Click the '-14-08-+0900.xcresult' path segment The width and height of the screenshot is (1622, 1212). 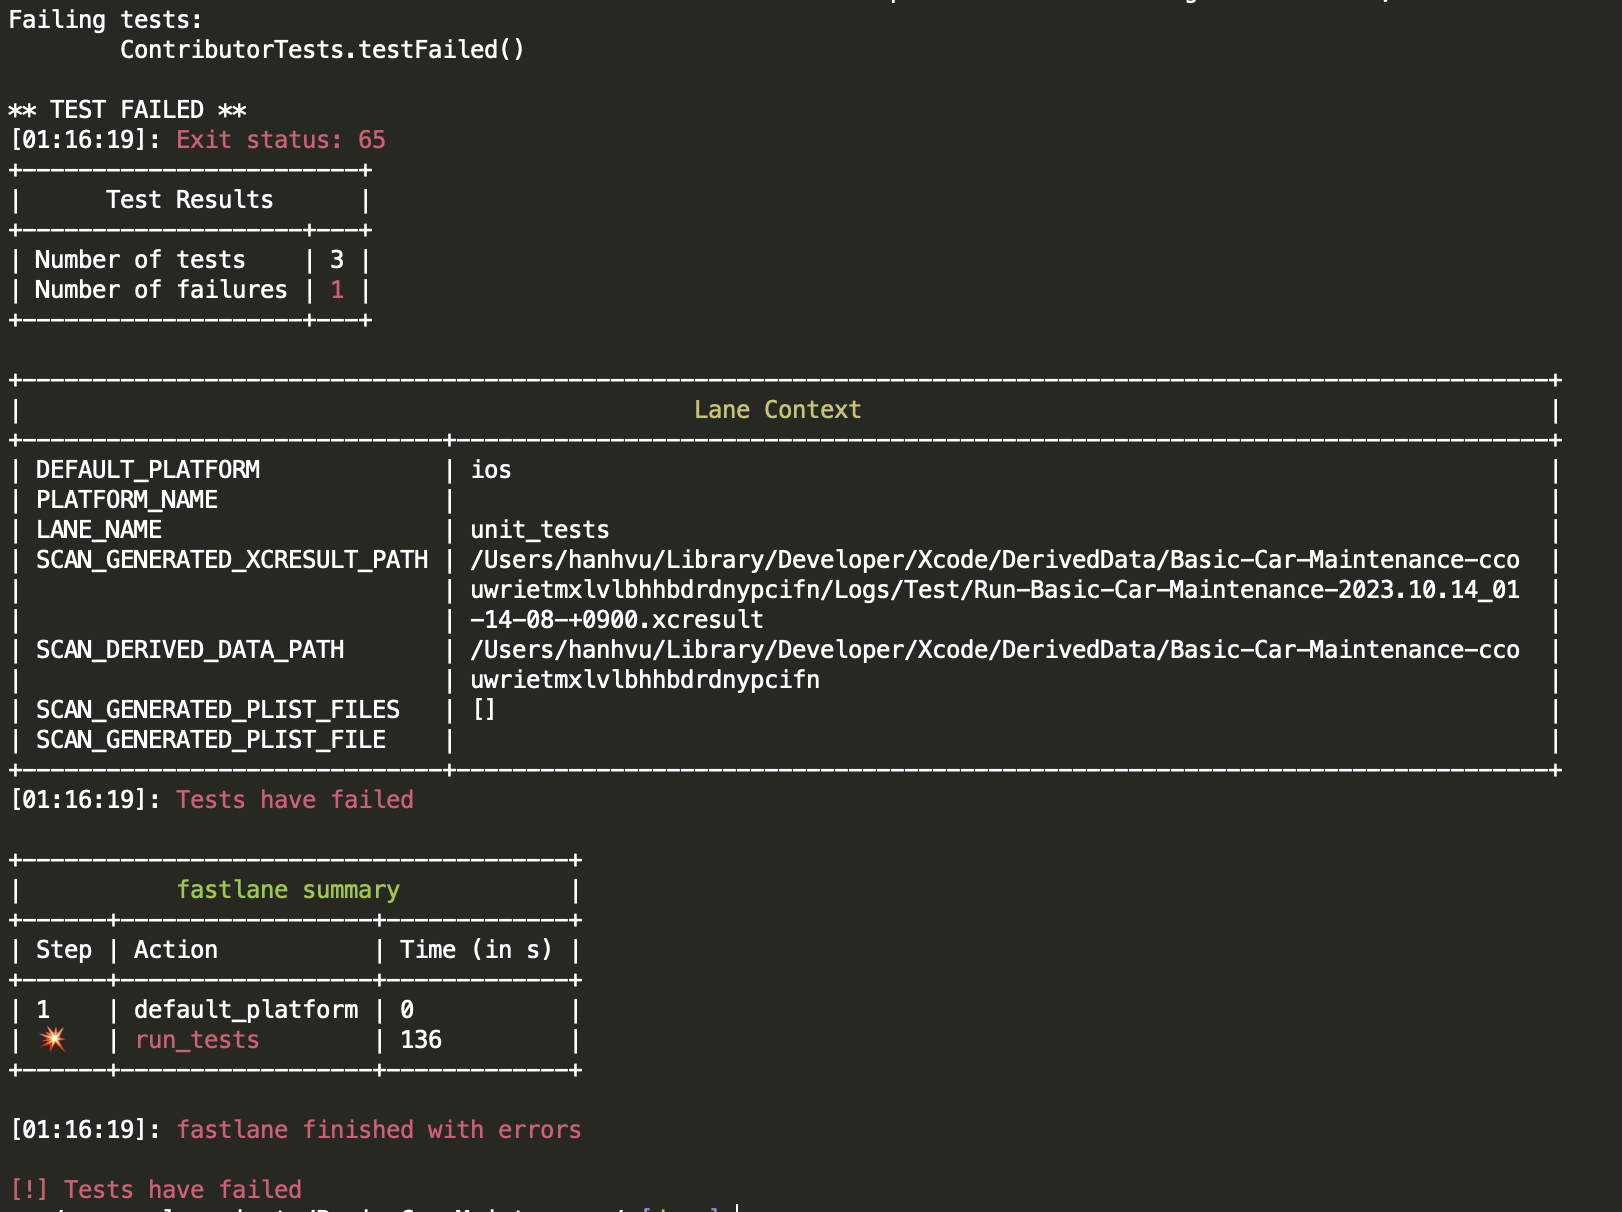point(617,620)
